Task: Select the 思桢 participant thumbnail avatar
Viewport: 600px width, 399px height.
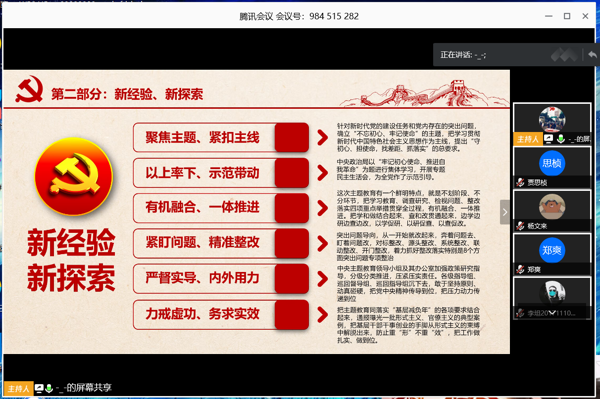Action: [x=552, y=163]
